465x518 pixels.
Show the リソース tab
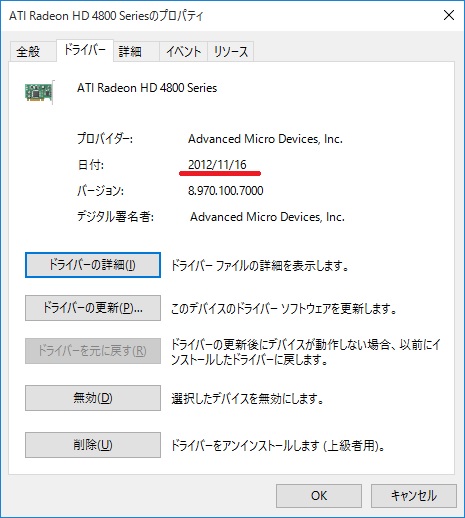(231, 52)
